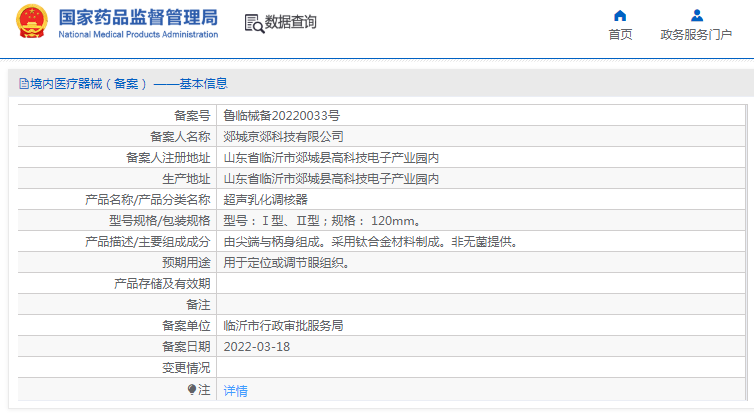Click the 备案人注册地址 address value
Screen dimensions: 754x417
(331, 158)
